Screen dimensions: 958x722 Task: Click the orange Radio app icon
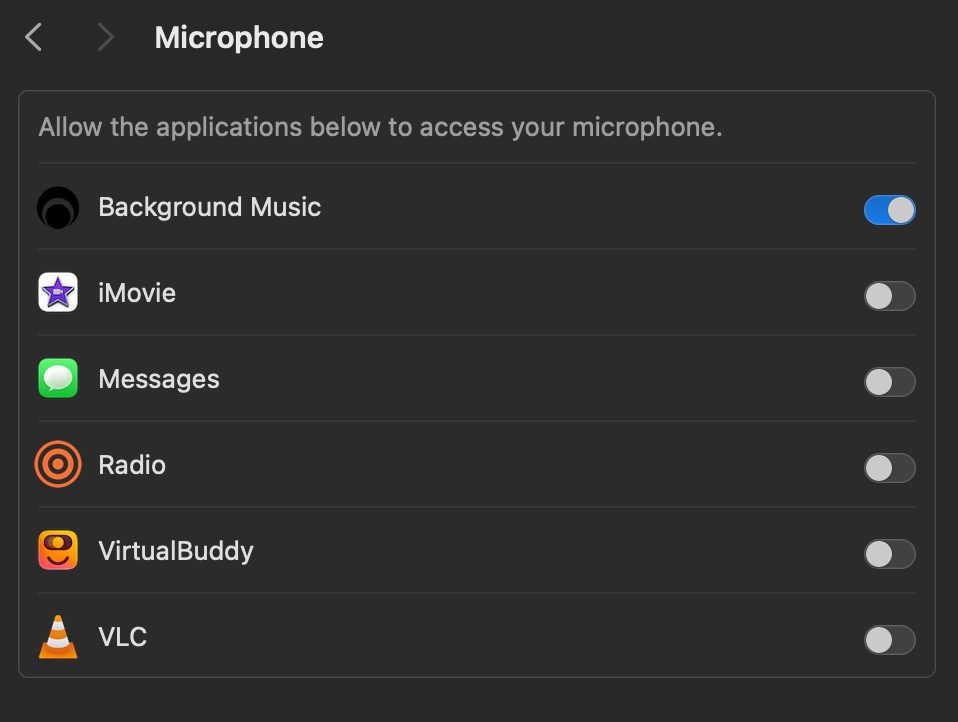point(58,465)
